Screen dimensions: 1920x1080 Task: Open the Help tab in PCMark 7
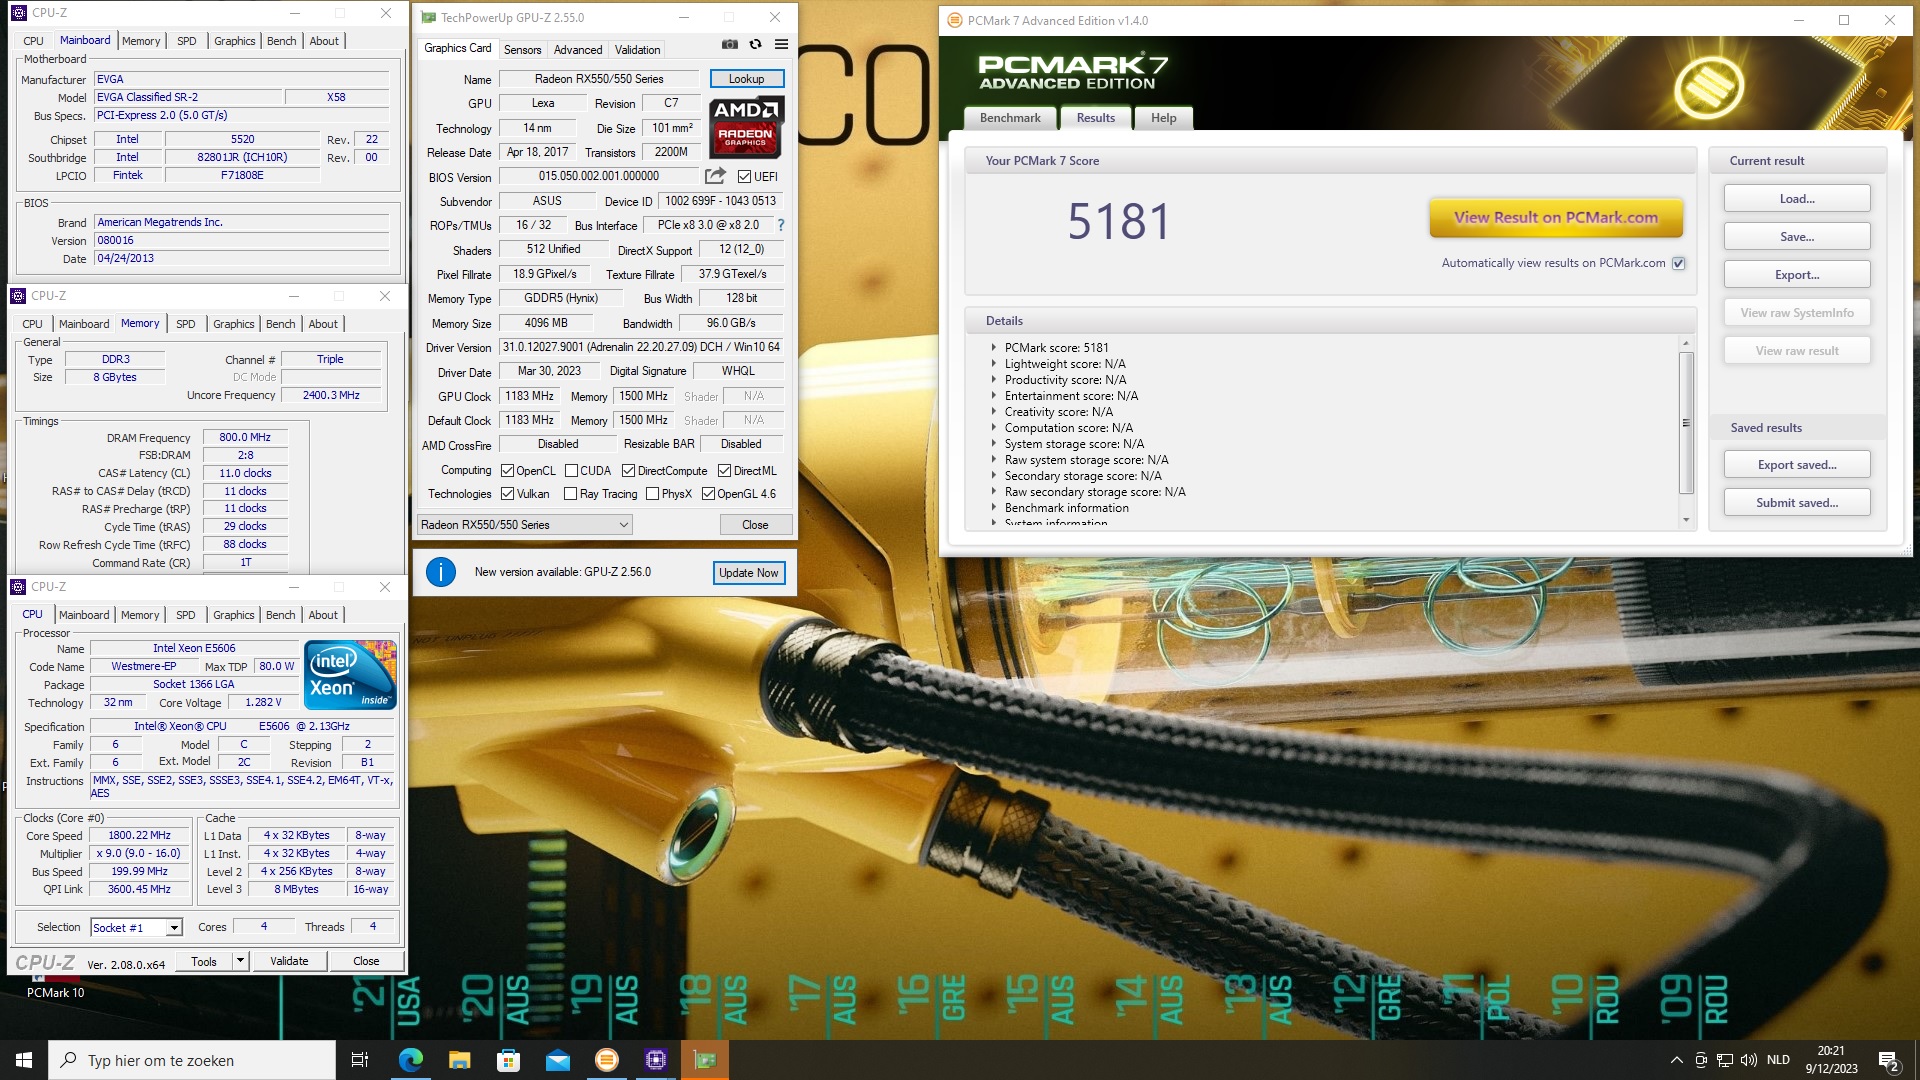click(x=1163, y=118)
